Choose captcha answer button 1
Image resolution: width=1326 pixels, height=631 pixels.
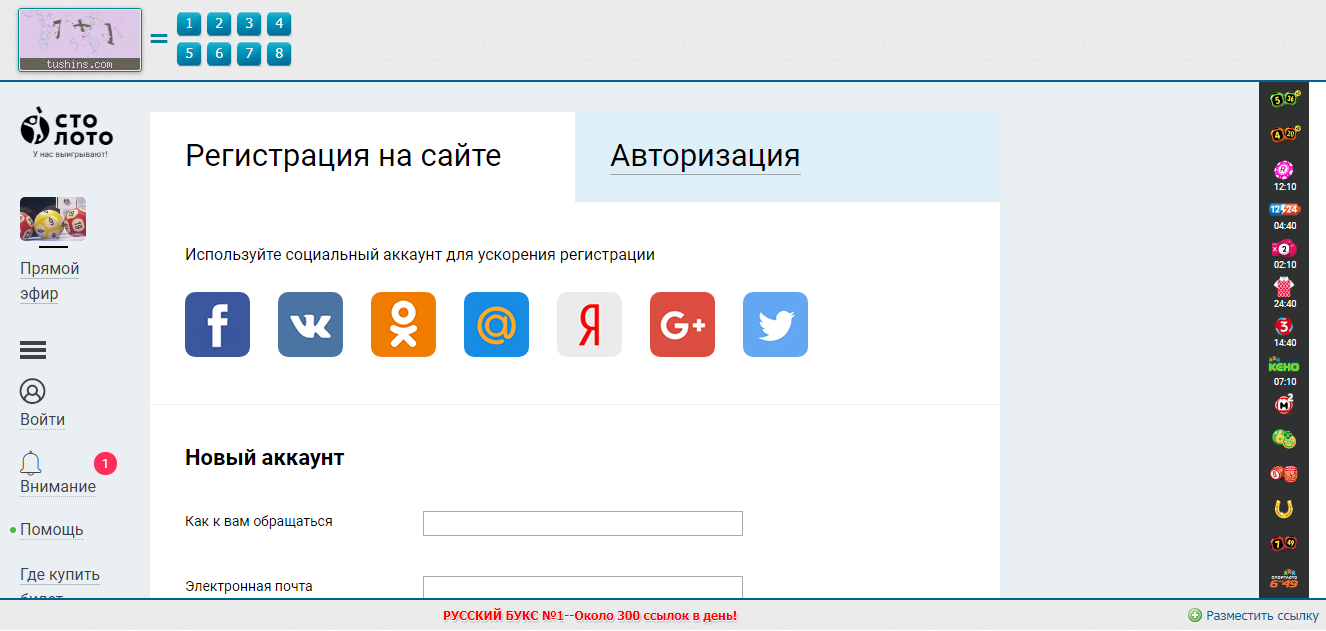pyautogui.click(x=189, y=24)
